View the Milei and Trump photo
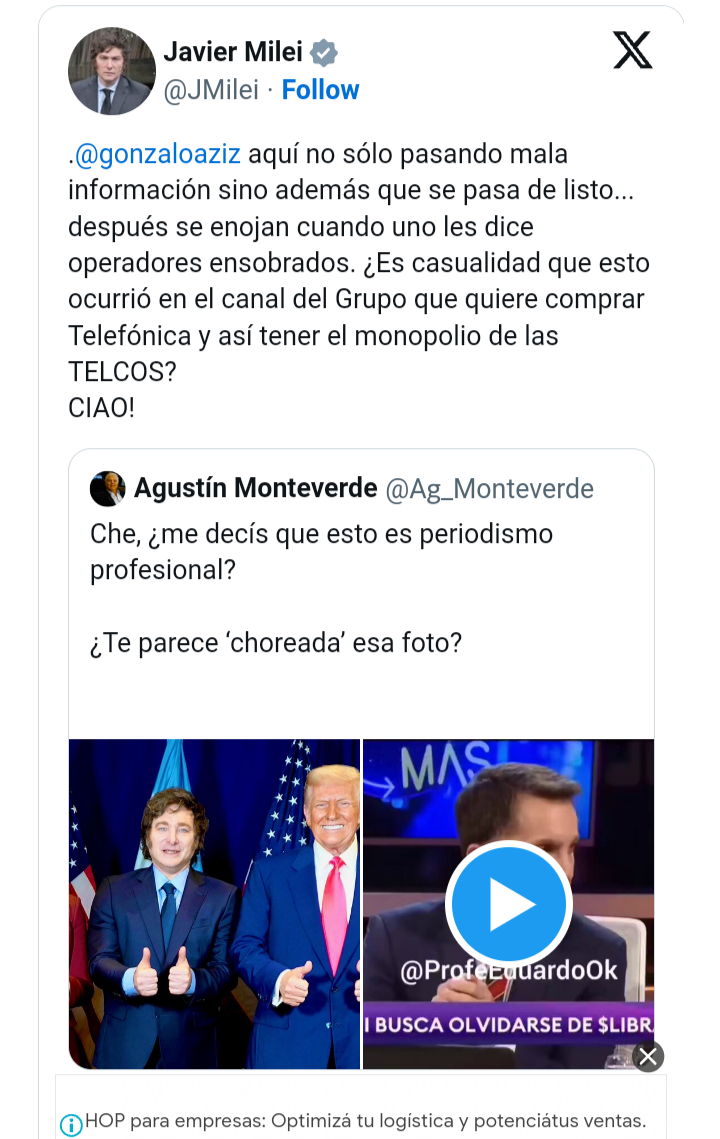 coord(214,904)
